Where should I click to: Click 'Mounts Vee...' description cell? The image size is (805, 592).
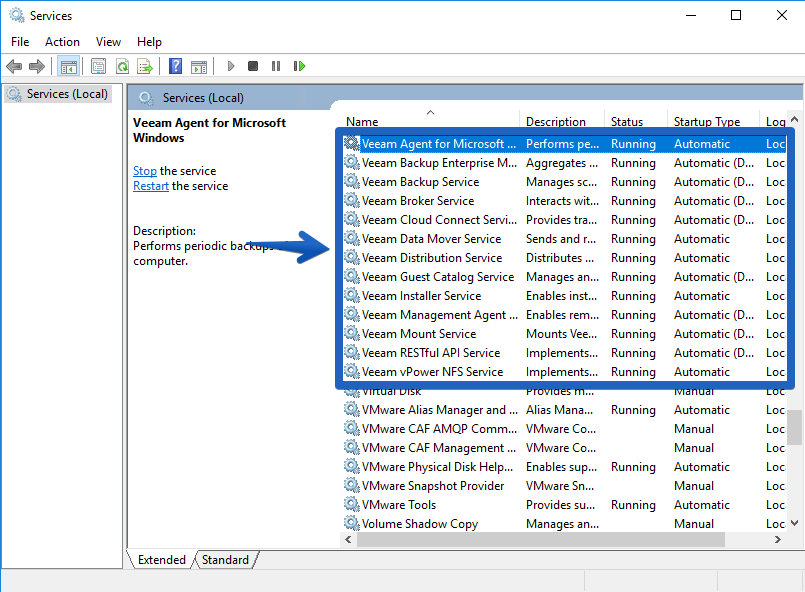pos(561,333)
